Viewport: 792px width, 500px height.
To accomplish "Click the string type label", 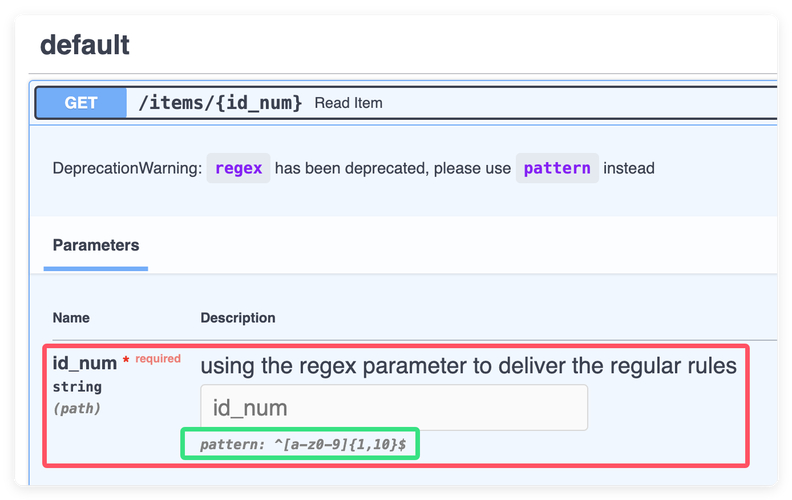I will pyautogui.click(x=77, y=387).
